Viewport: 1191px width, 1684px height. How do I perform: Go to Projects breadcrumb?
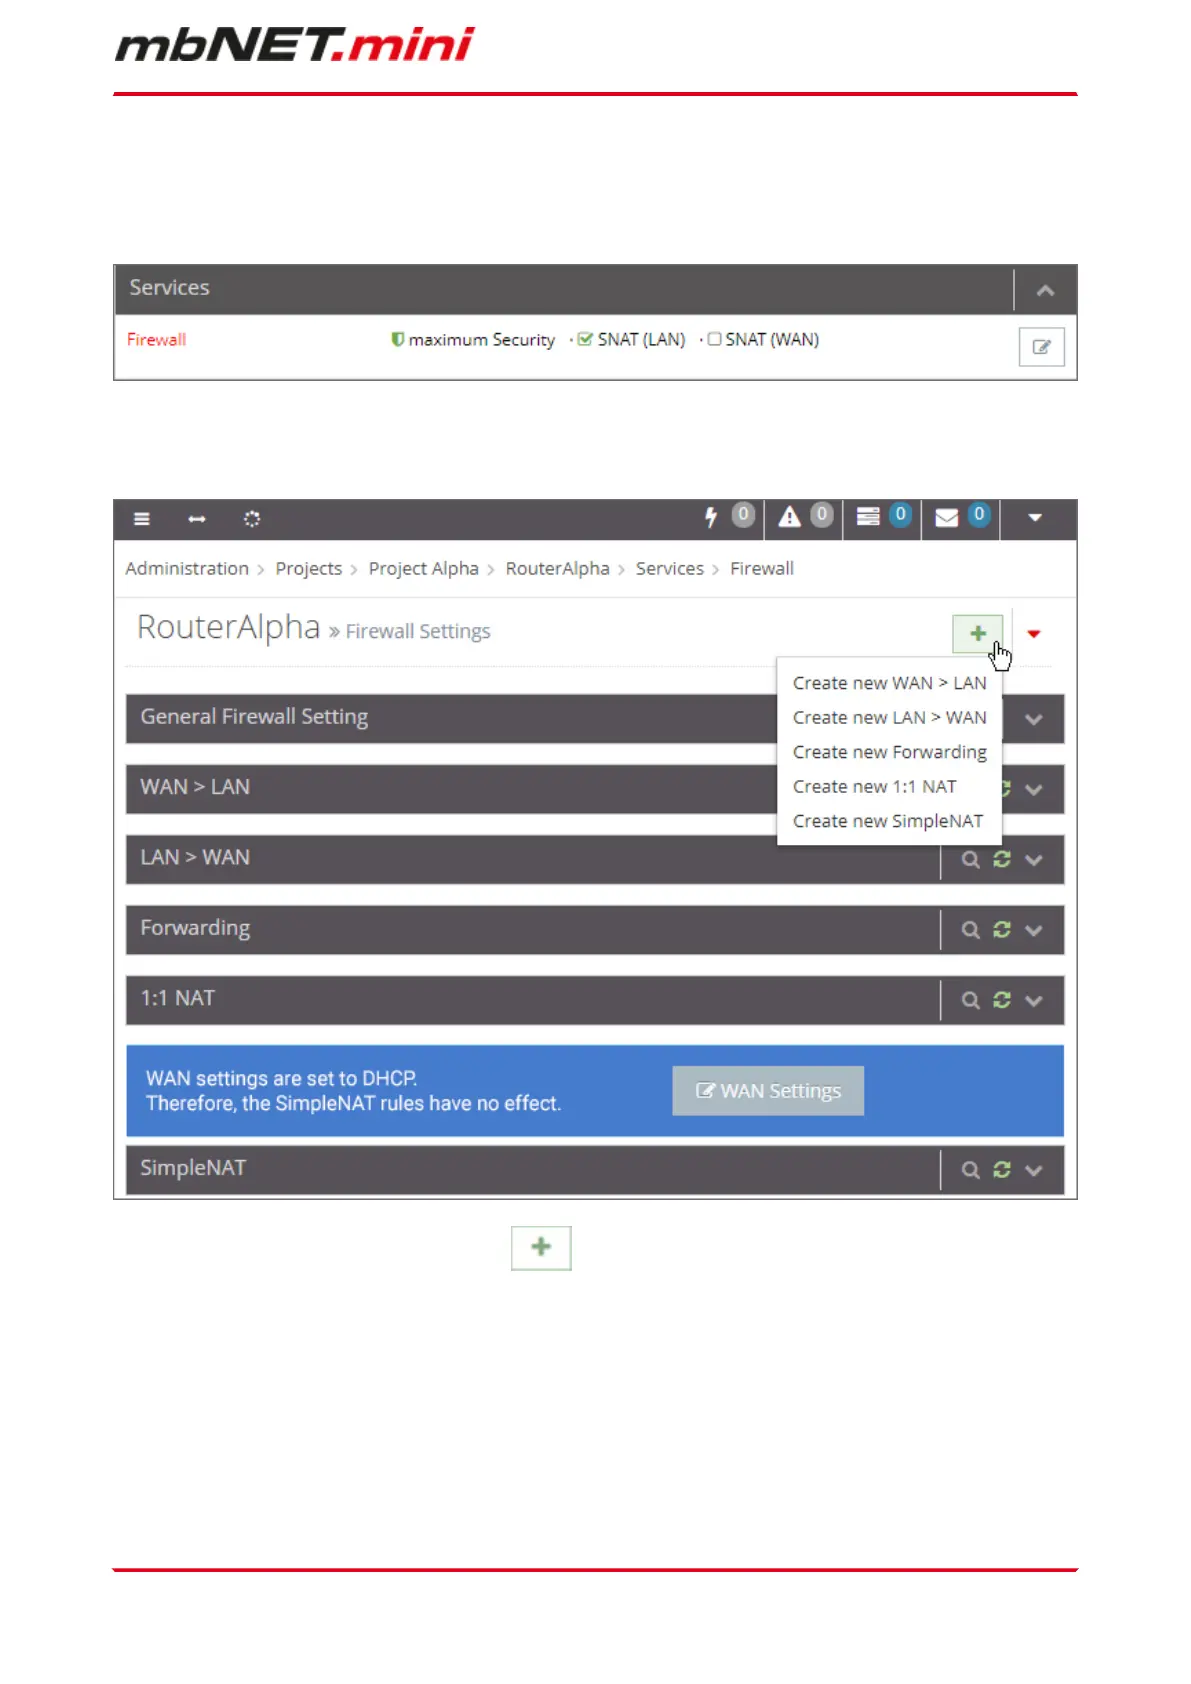[x=309, y=568]
